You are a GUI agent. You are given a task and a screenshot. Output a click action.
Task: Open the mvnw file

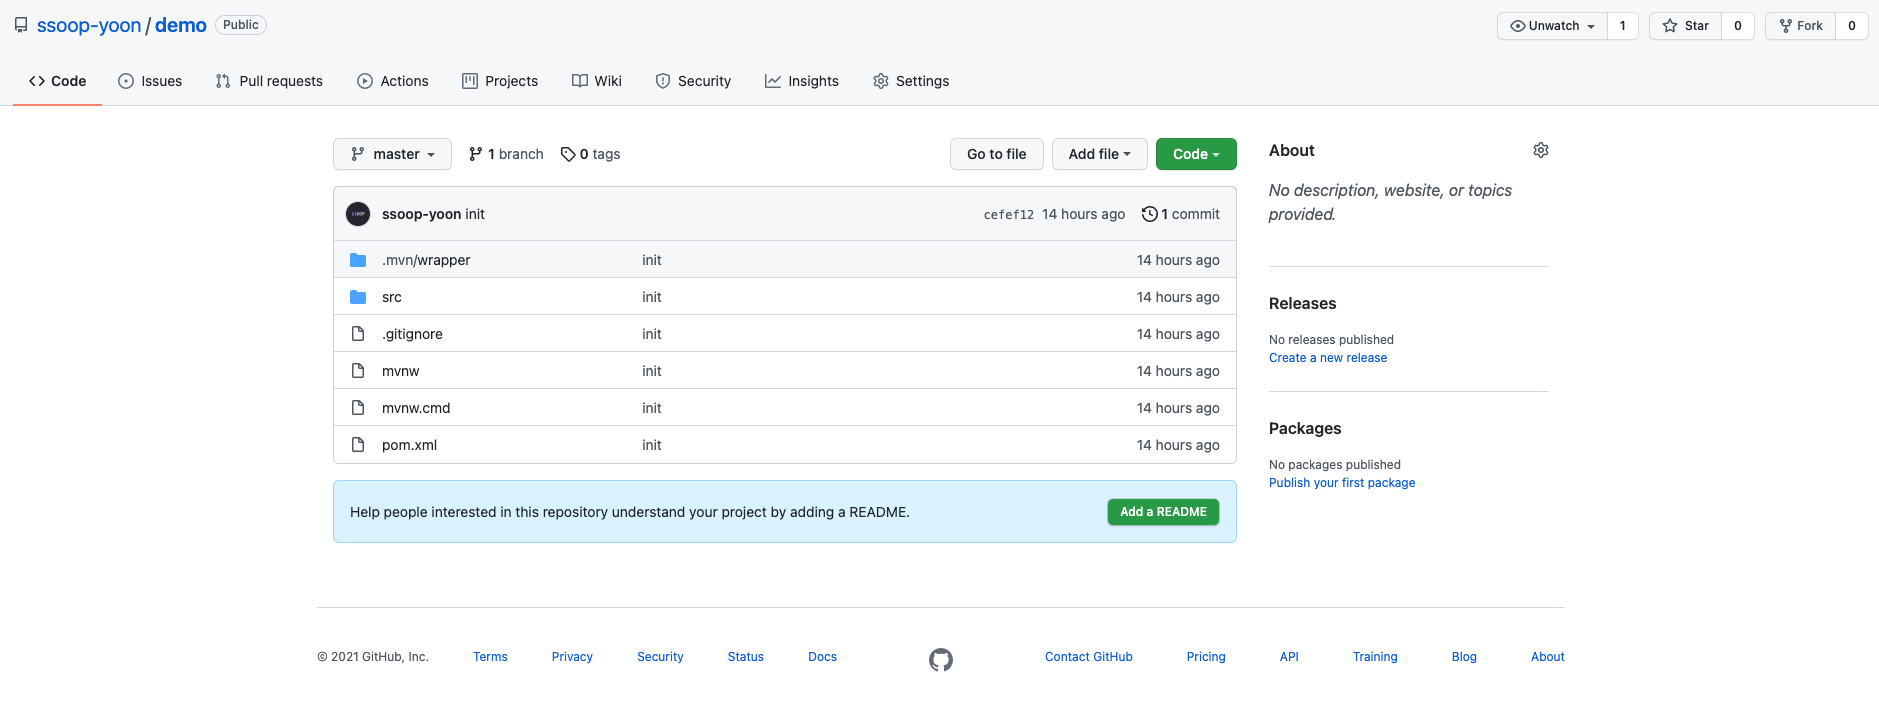click(401, 371)
